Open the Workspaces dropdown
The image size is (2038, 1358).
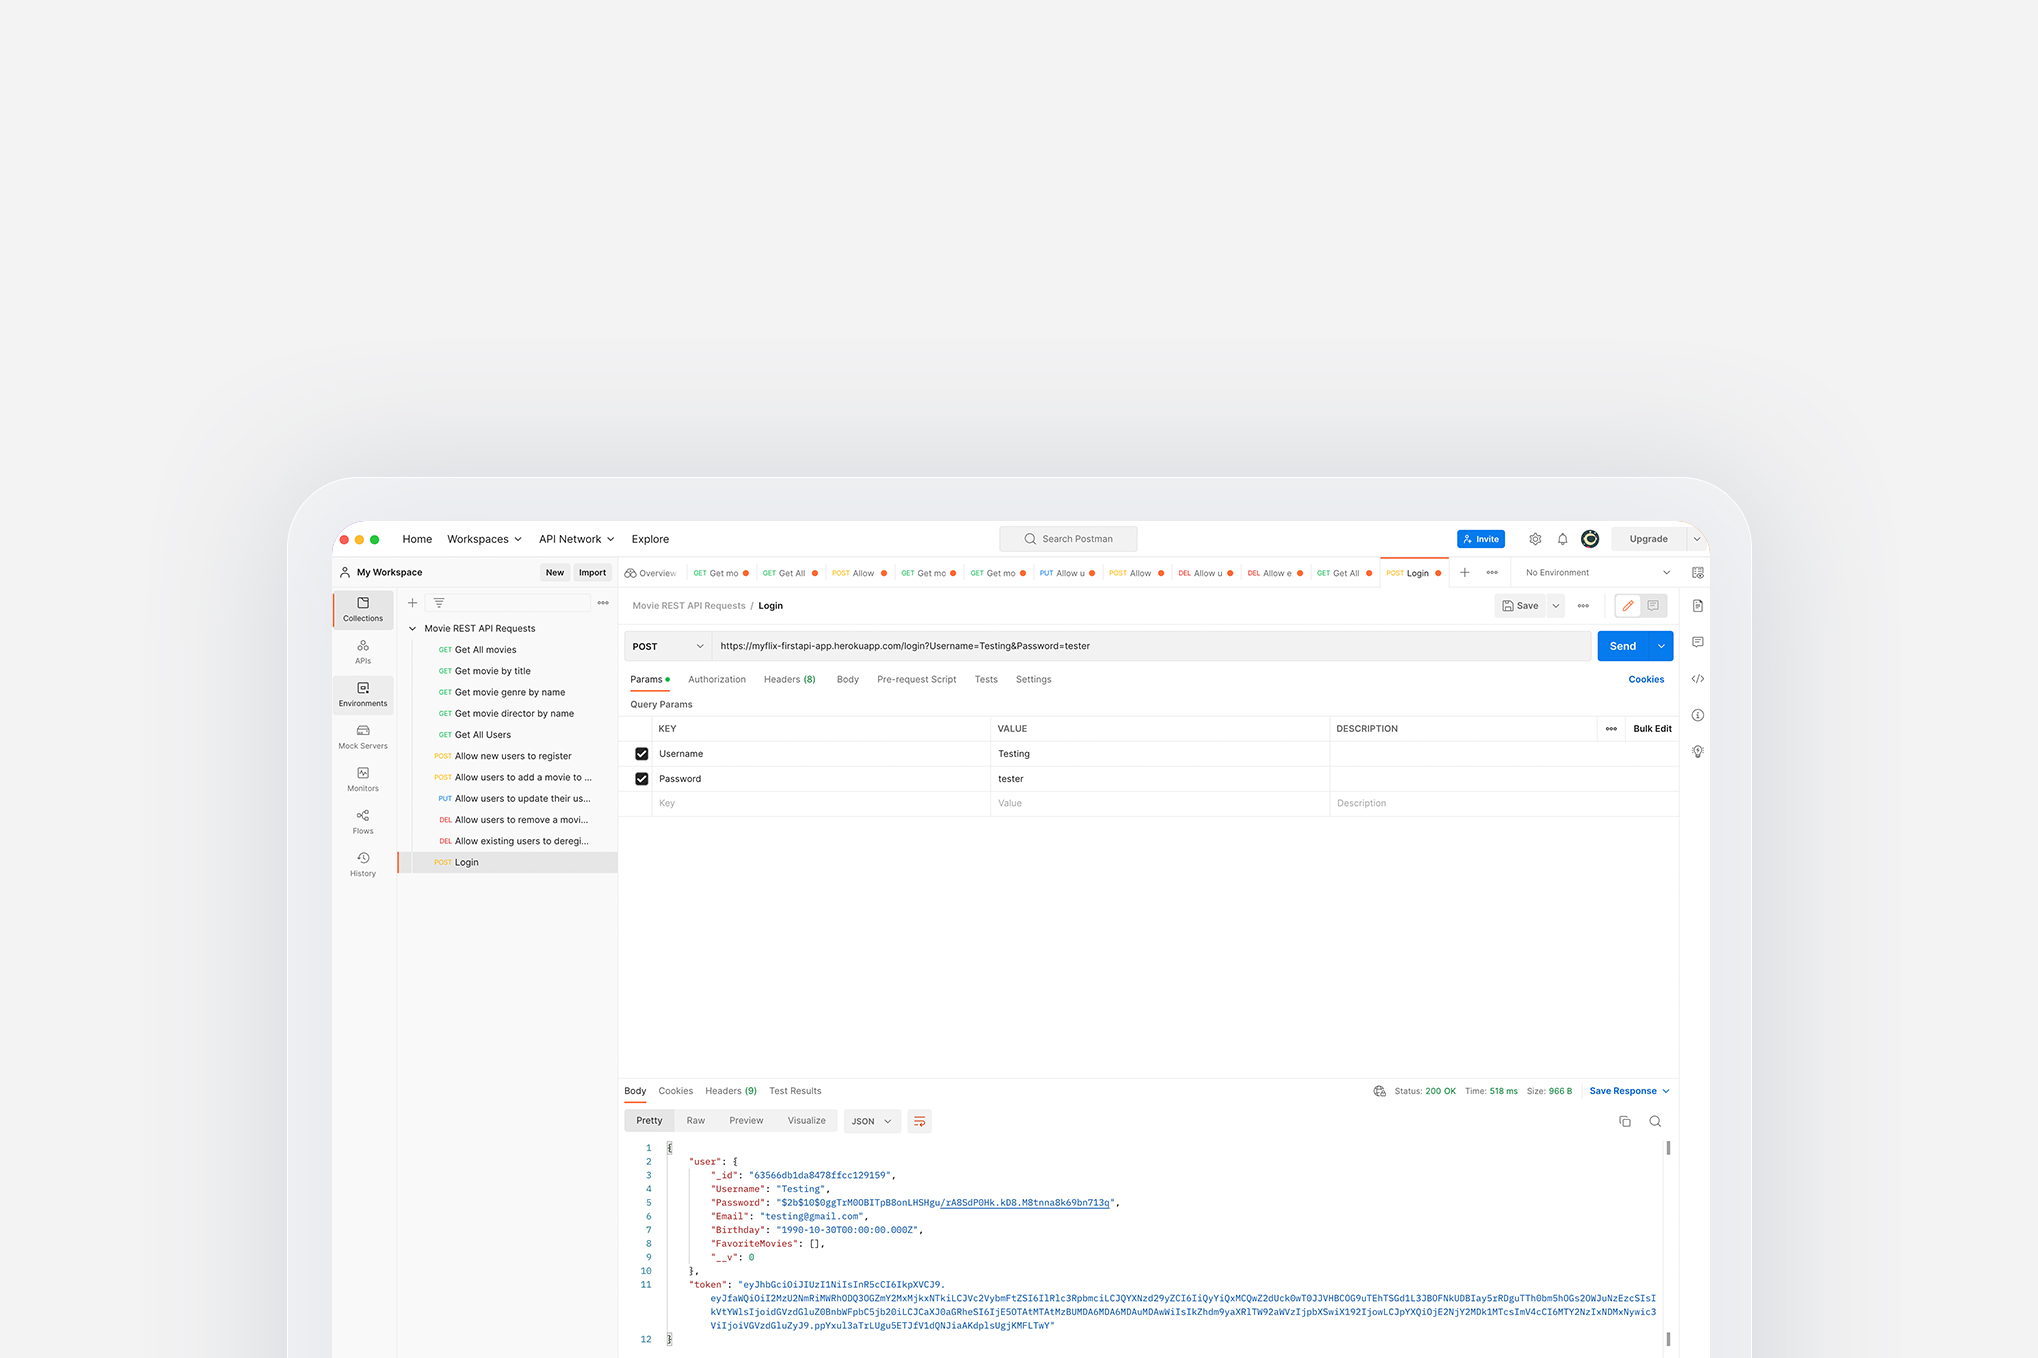[484, 539]
